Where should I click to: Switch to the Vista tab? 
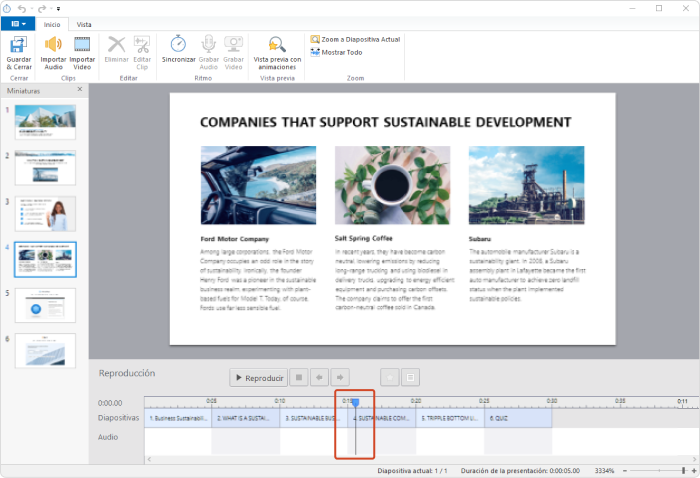[84, 25]
